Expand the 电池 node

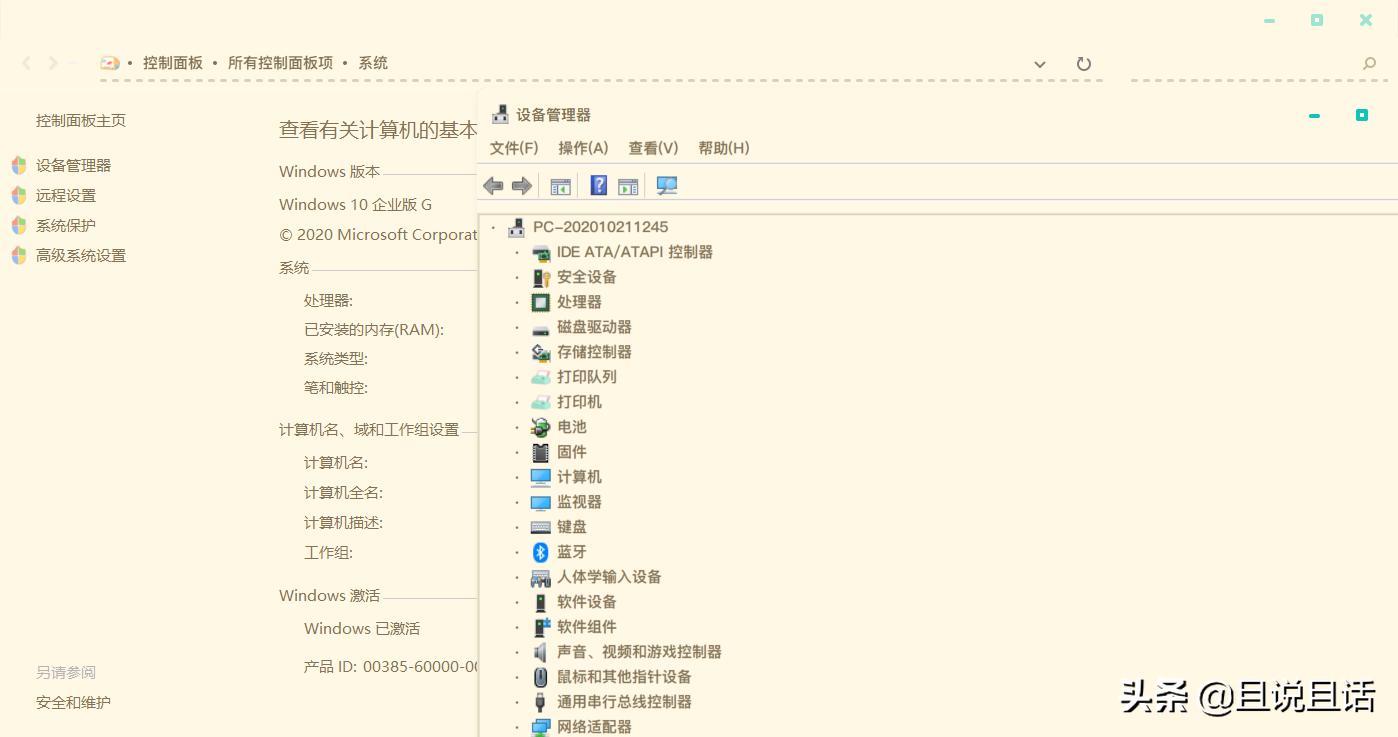coord(517,428)
